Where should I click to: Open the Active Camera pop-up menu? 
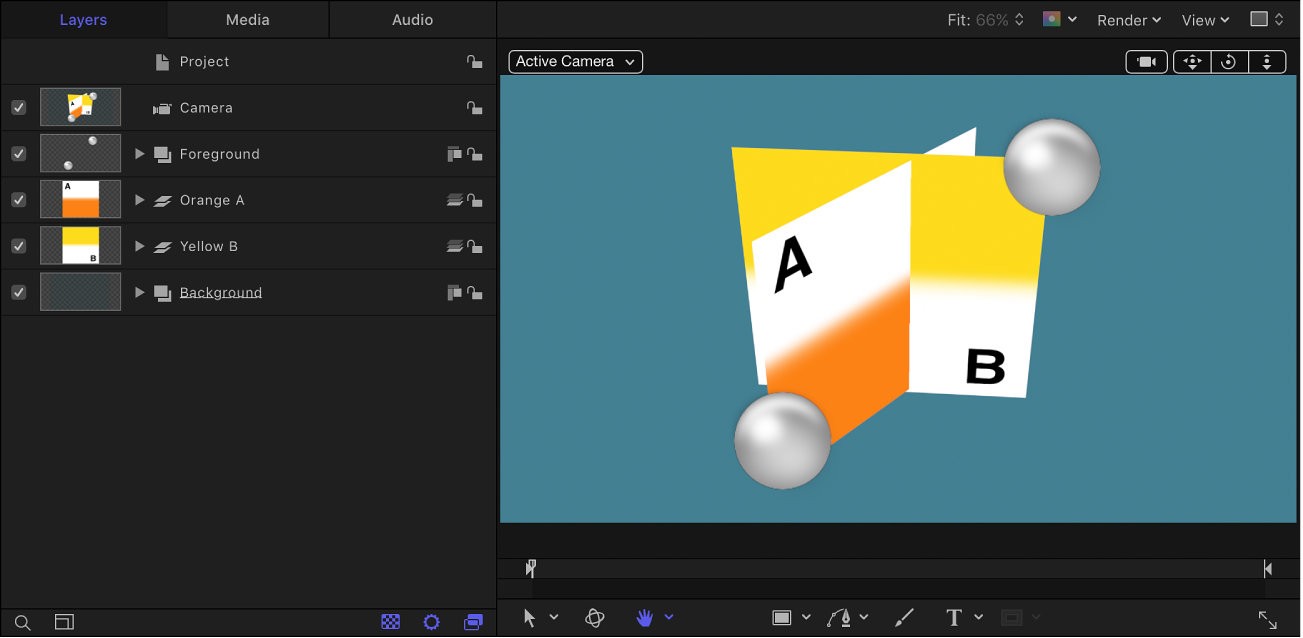[575, 61]
